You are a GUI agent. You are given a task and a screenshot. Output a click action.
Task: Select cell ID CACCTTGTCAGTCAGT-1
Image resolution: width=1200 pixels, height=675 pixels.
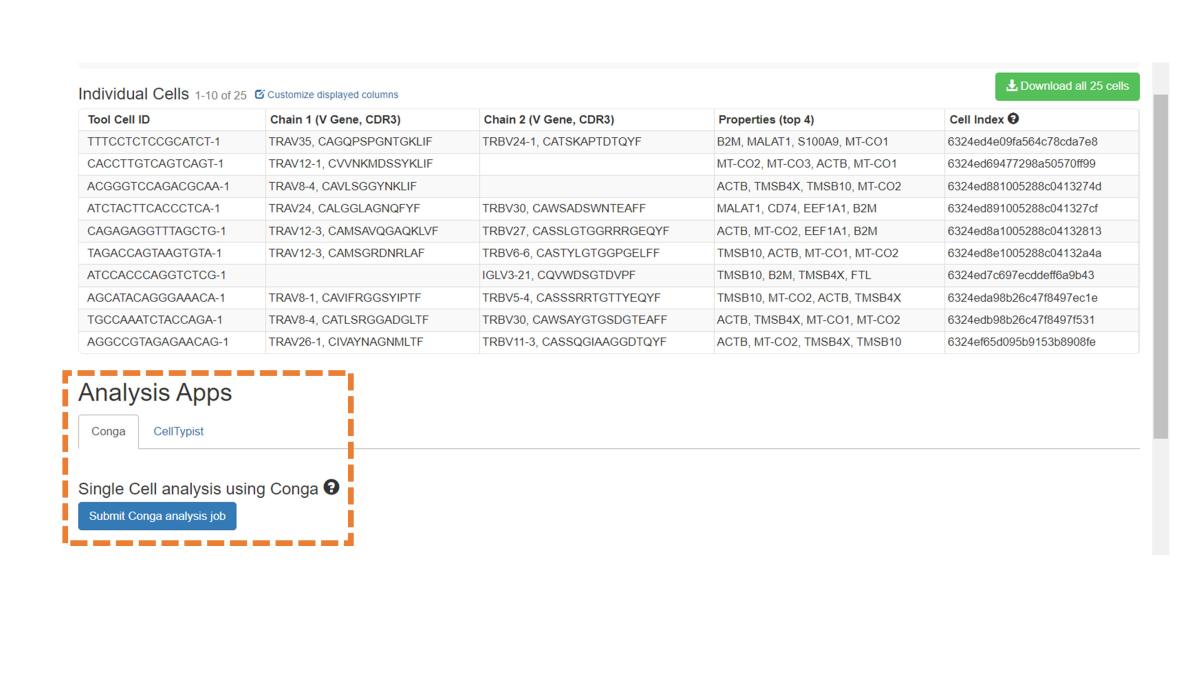pos(155,164)
